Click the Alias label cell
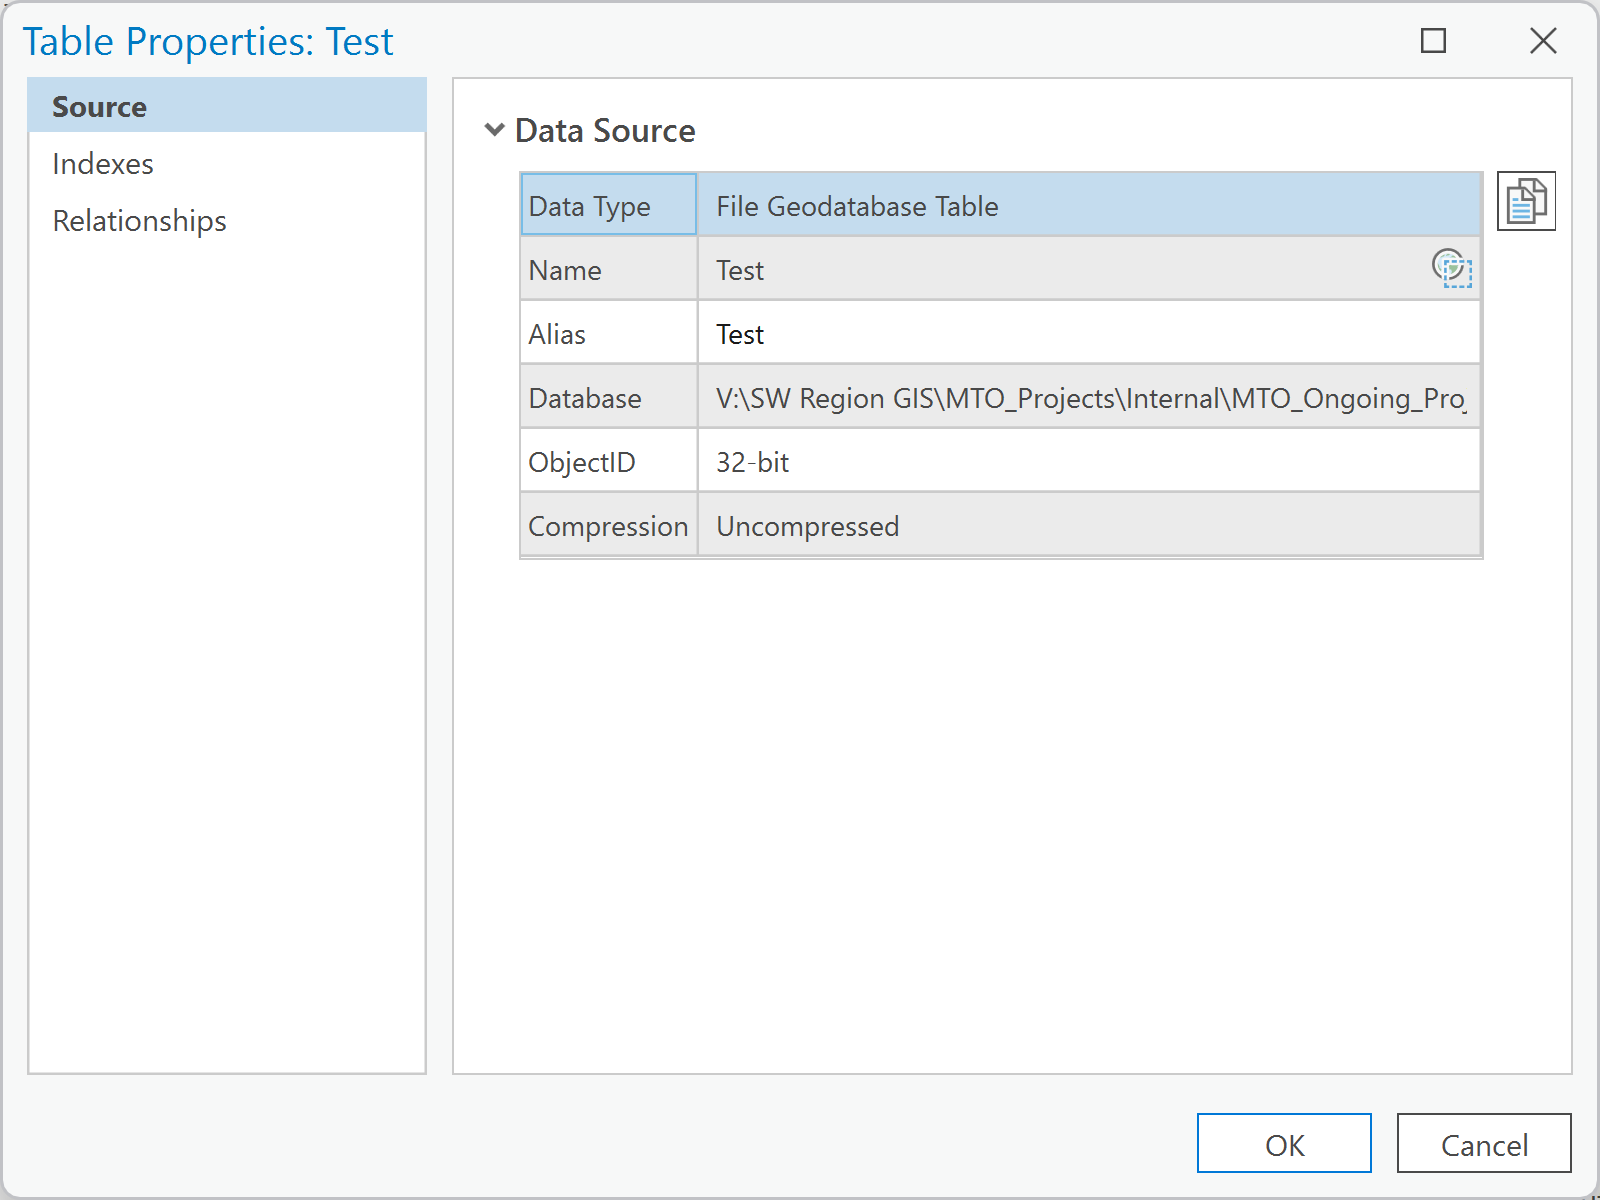 coord(608,334)
